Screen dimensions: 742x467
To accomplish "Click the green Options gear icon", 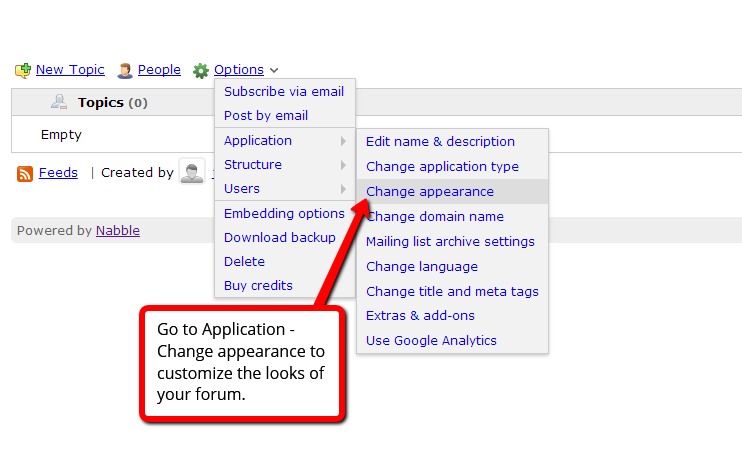I will point(201,70).
